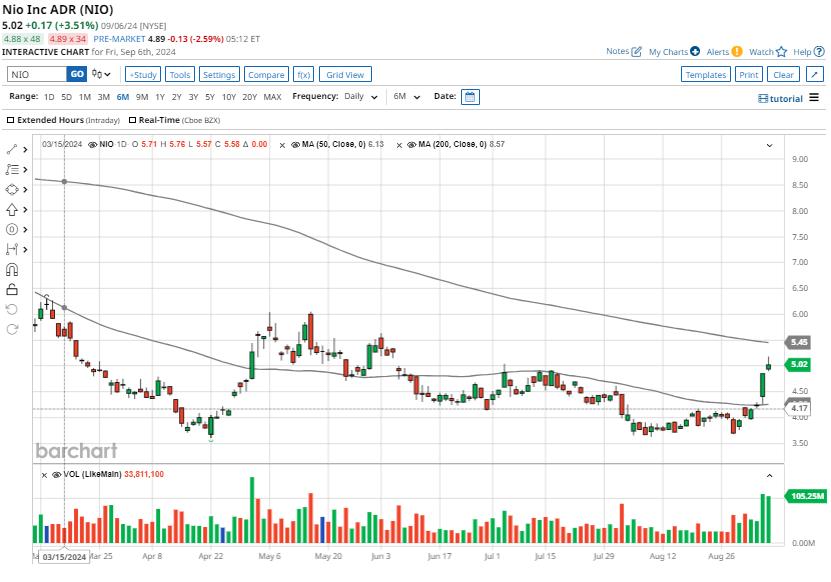Click the Templates button
Viewport: 831px width, 582px height.
click(706, 74)
